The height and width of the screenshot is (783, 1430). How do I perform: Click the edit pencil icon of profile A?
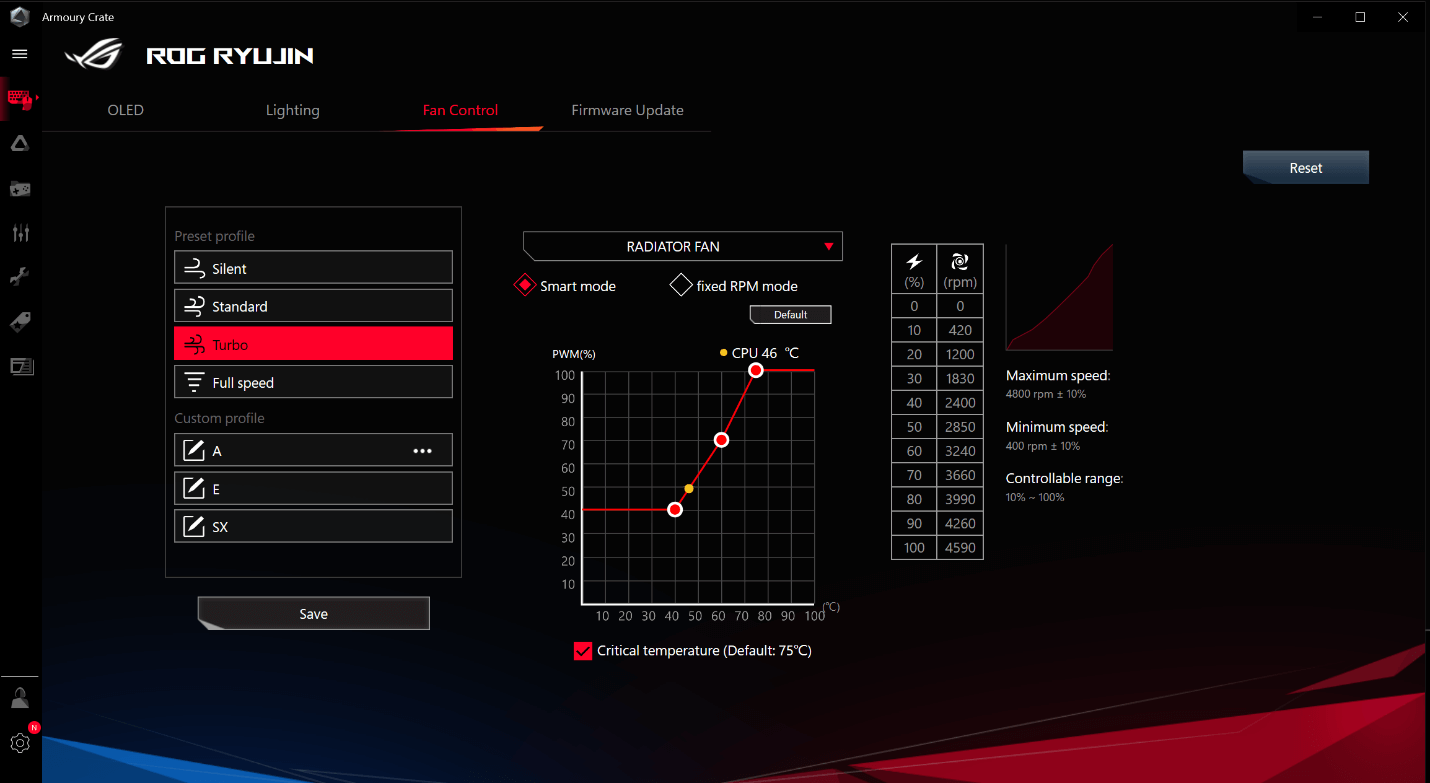(193, 451)
